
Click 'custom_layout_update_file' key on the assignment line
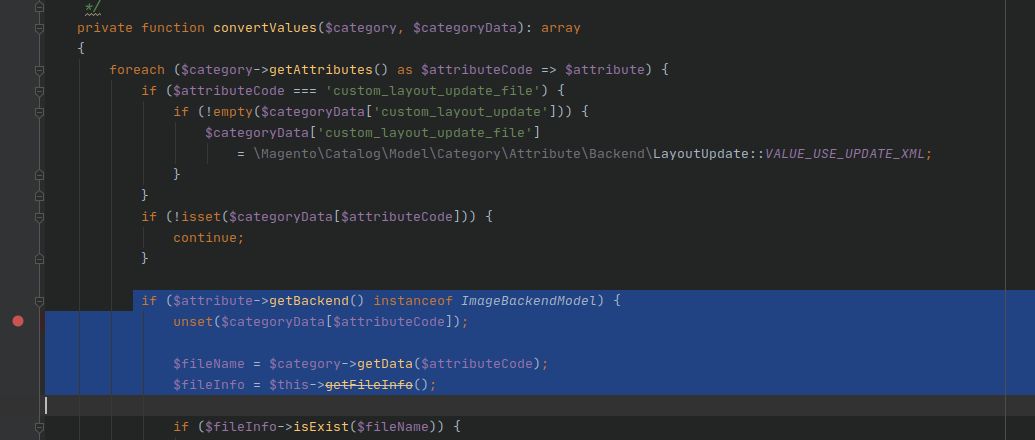click(x=426, y=133)
